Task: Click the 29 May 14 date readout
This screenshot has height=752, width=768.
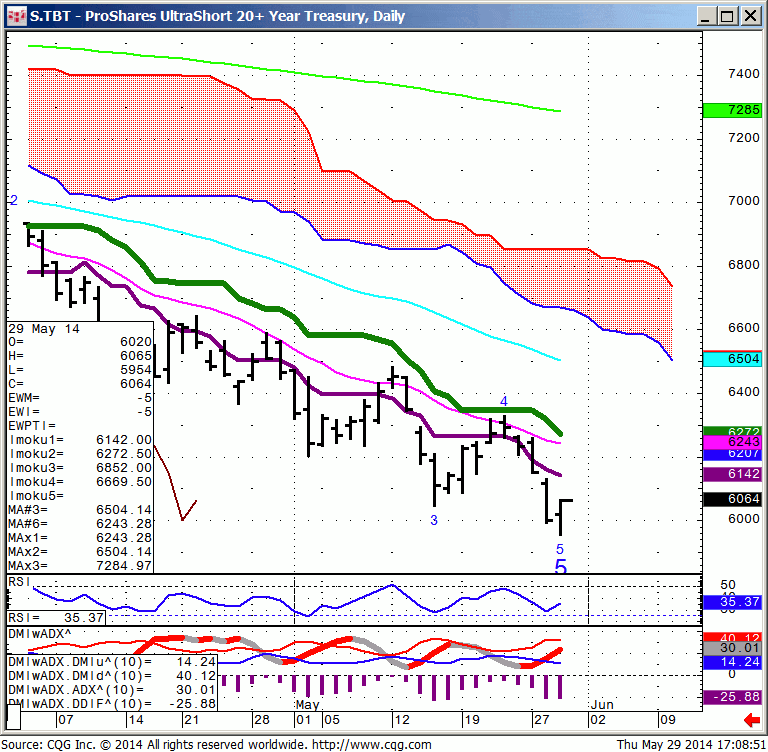Action: 44,329
